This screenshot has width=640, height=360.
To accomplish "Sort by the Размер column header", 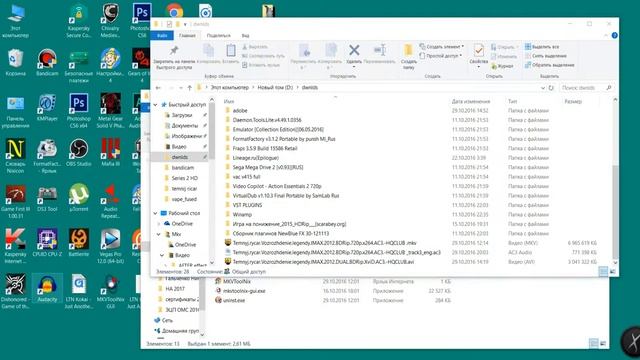I will (x=573, y=101).
